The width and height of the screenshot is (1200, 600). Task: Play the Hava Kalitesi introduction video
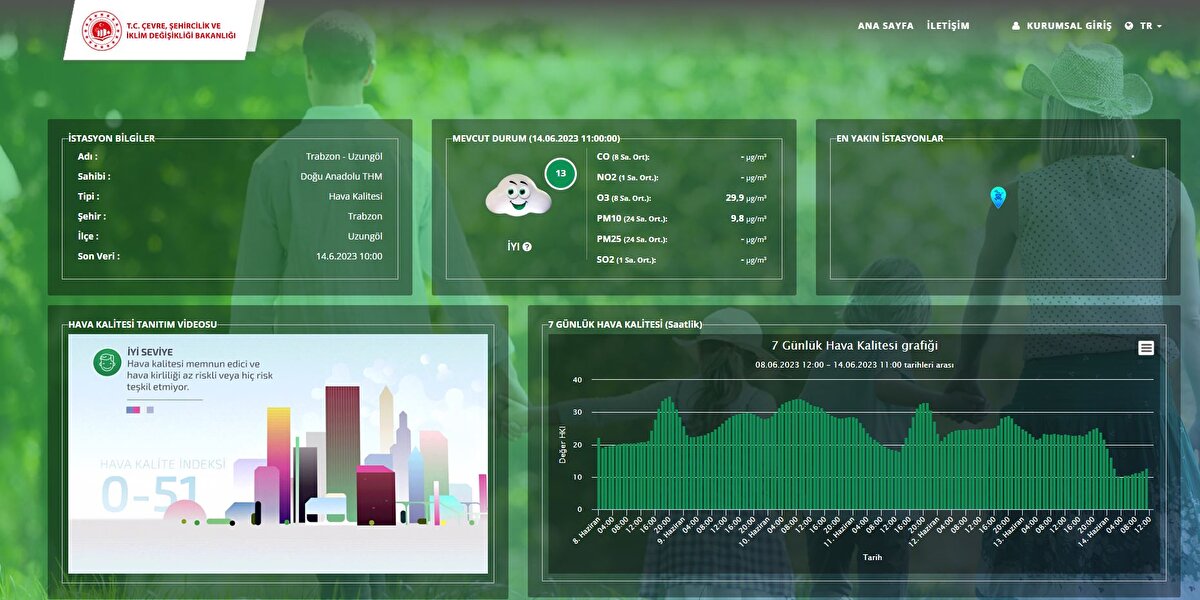click(278, 453)
